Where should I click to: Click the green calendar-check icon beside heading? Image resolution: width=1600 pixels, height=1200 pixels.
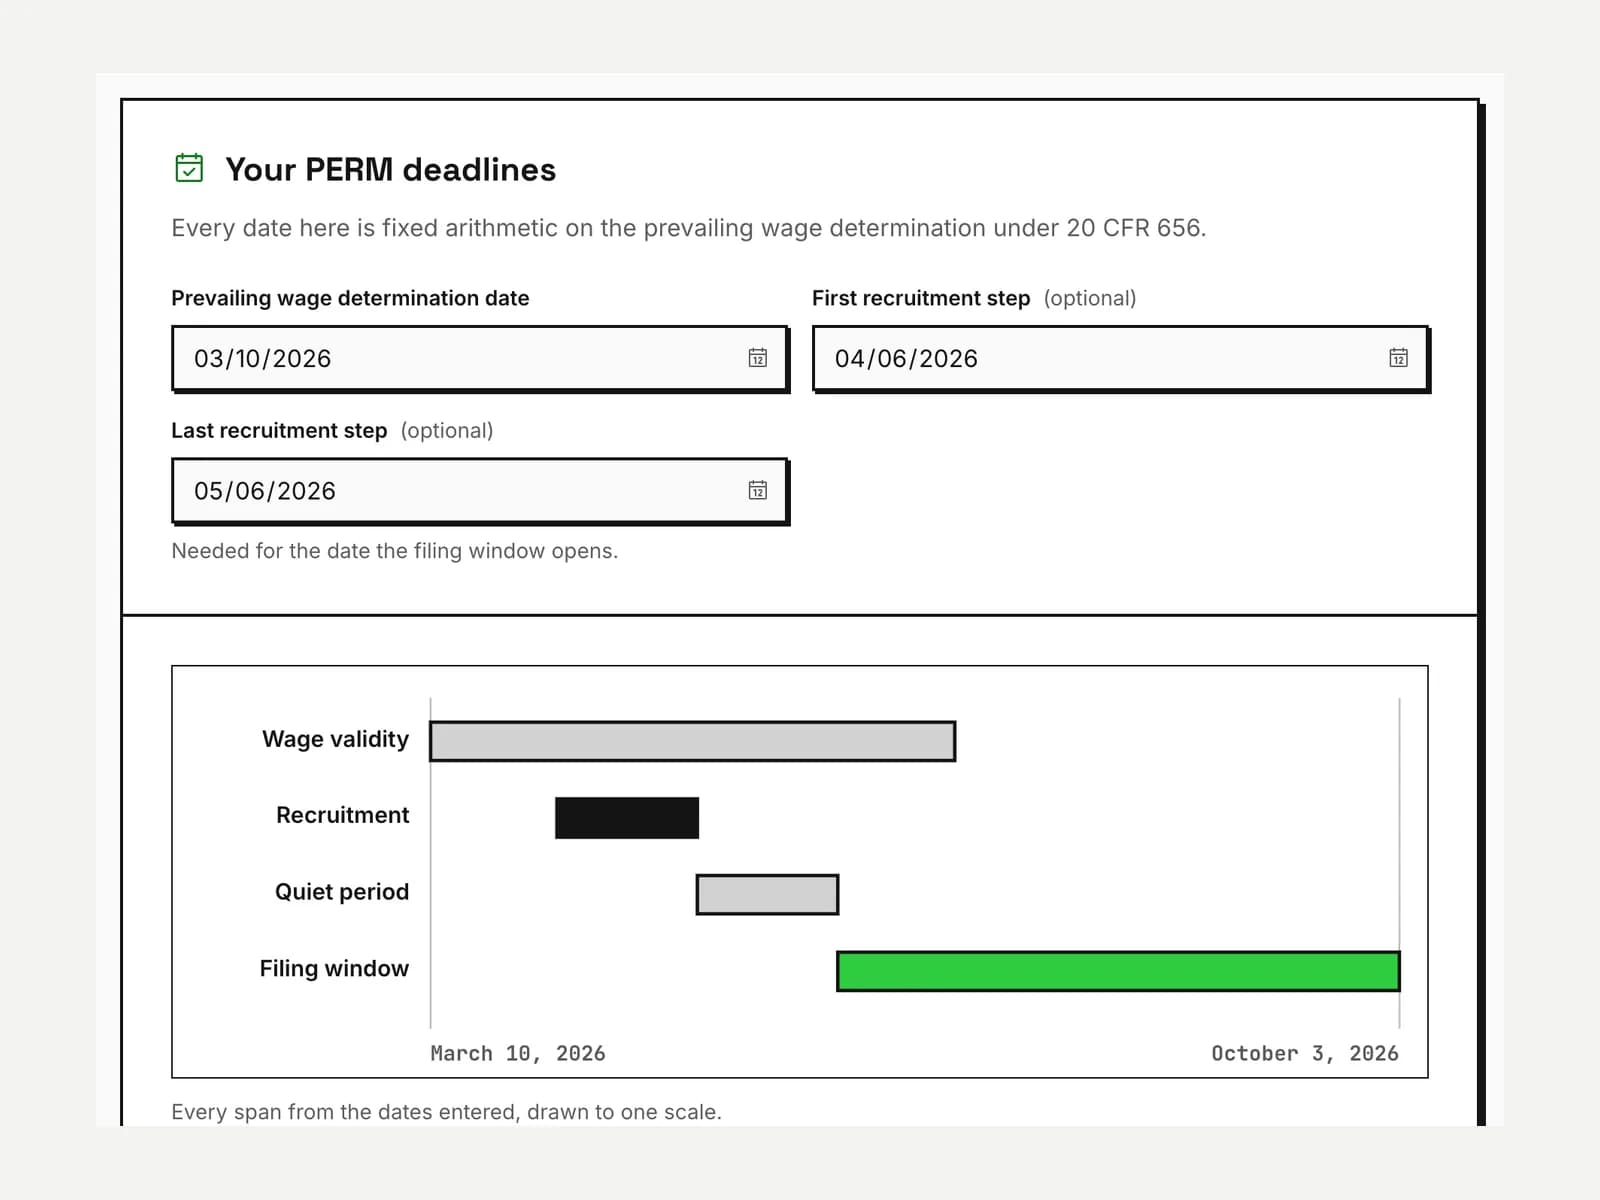coord(189,168)
